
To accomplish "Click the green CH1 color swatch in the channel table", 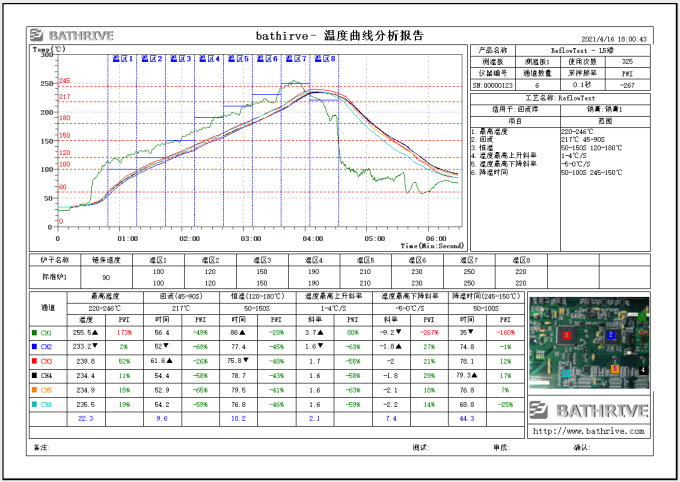I will click(x=35, y=331).
